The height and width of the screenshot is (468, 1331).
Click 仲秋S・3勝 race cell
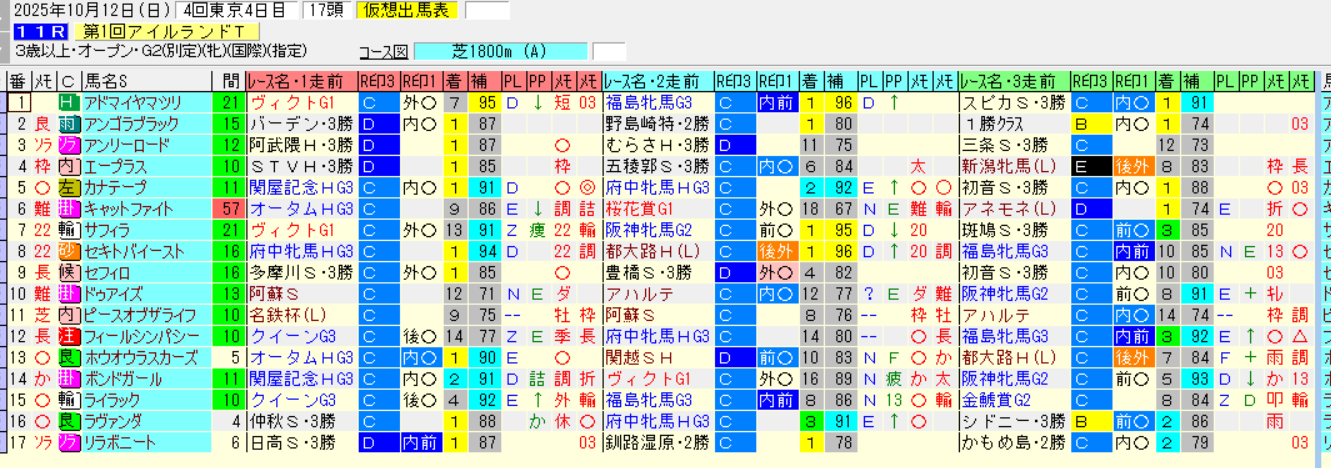[302, 422]
